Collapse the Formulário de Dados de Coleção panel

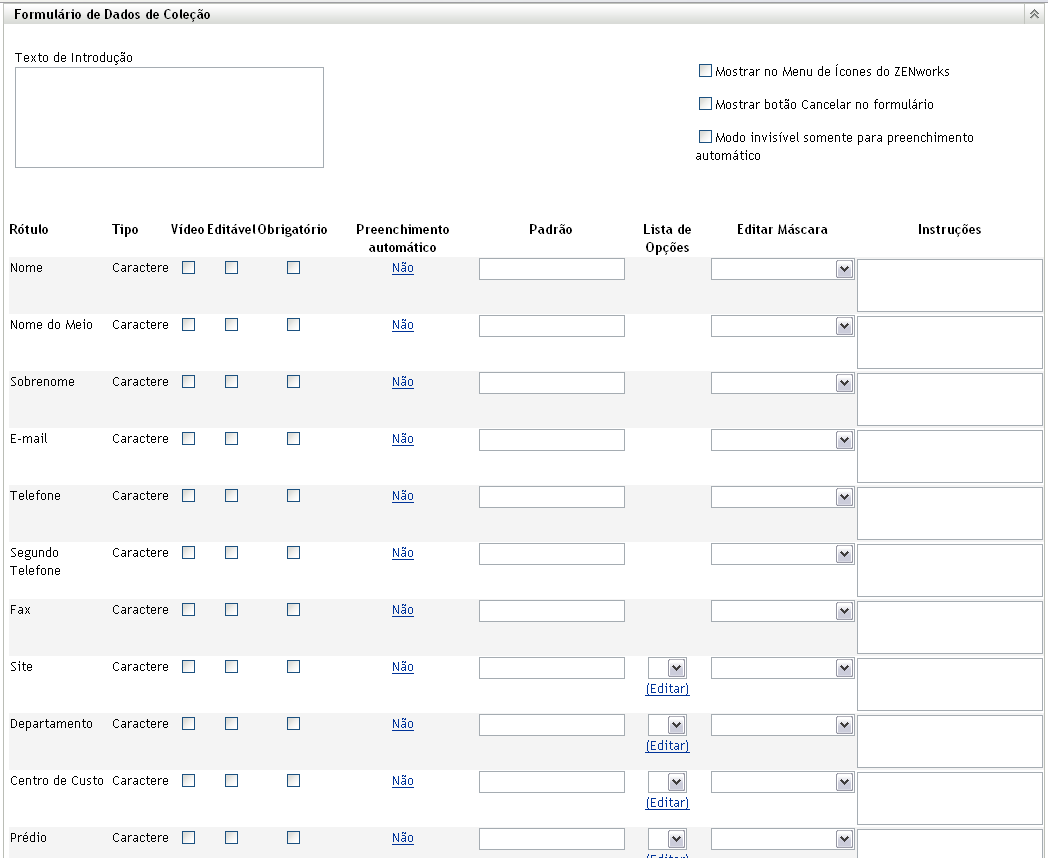tap(1033, 15)
